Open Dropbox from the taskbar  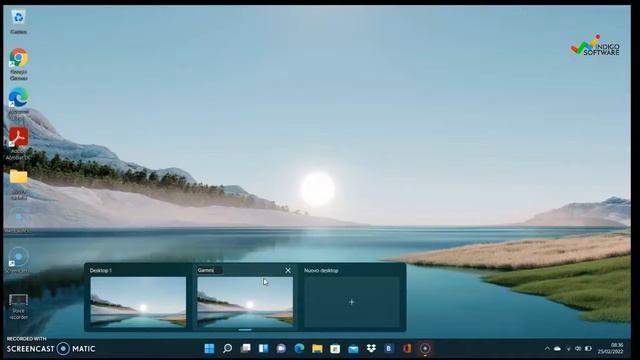pyautogui.click(x=371, y=348)
